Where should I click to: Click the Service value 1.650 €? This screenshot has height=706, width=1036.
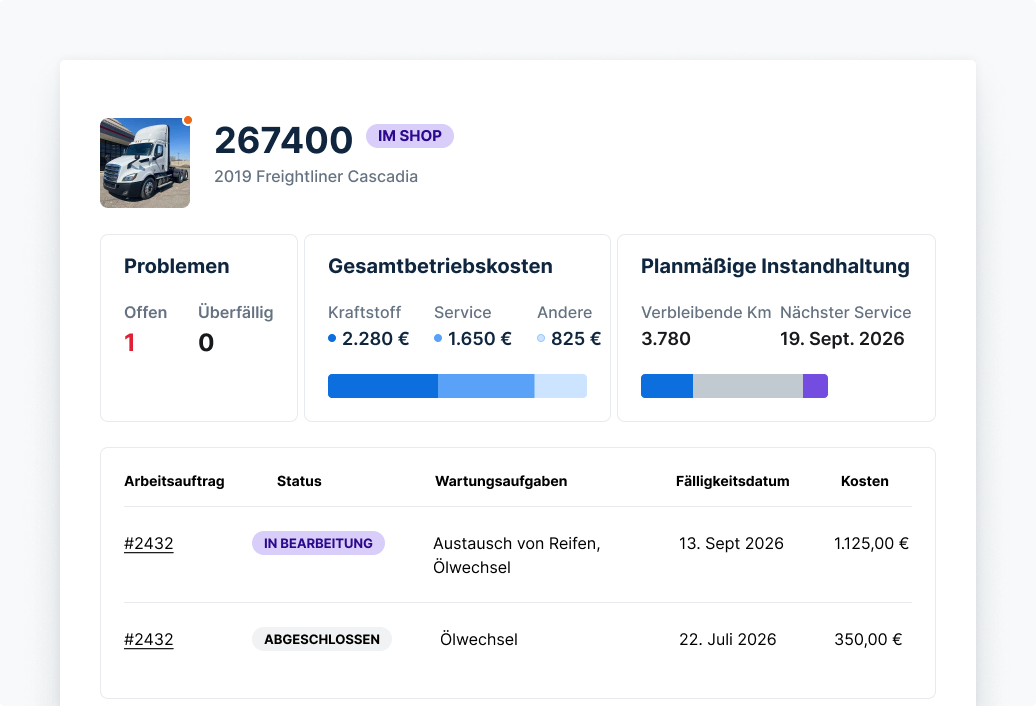[480, 339]
